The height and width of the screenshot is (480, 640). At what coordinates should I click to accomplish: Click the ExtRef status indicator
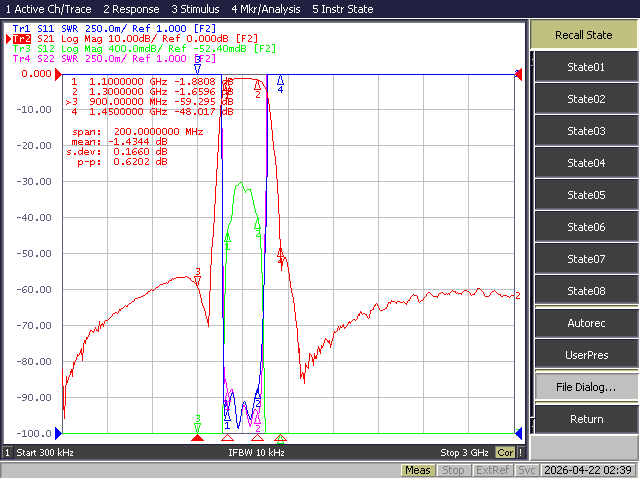tap(492, 470)
